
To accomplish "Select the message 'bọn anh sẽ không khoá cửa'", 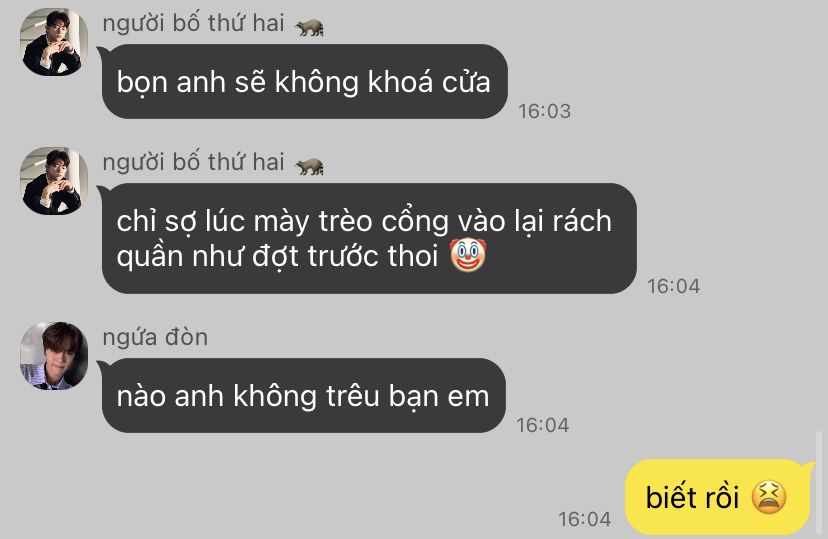I will pyautogui.click(x=304, y=81).
